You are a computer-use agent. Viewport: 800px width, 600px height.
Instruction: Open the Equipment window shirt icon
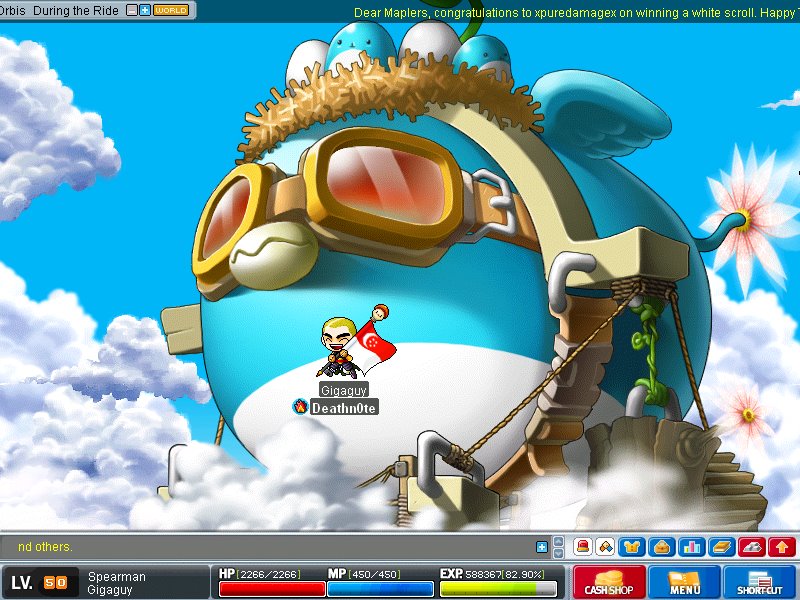(632, 547)
